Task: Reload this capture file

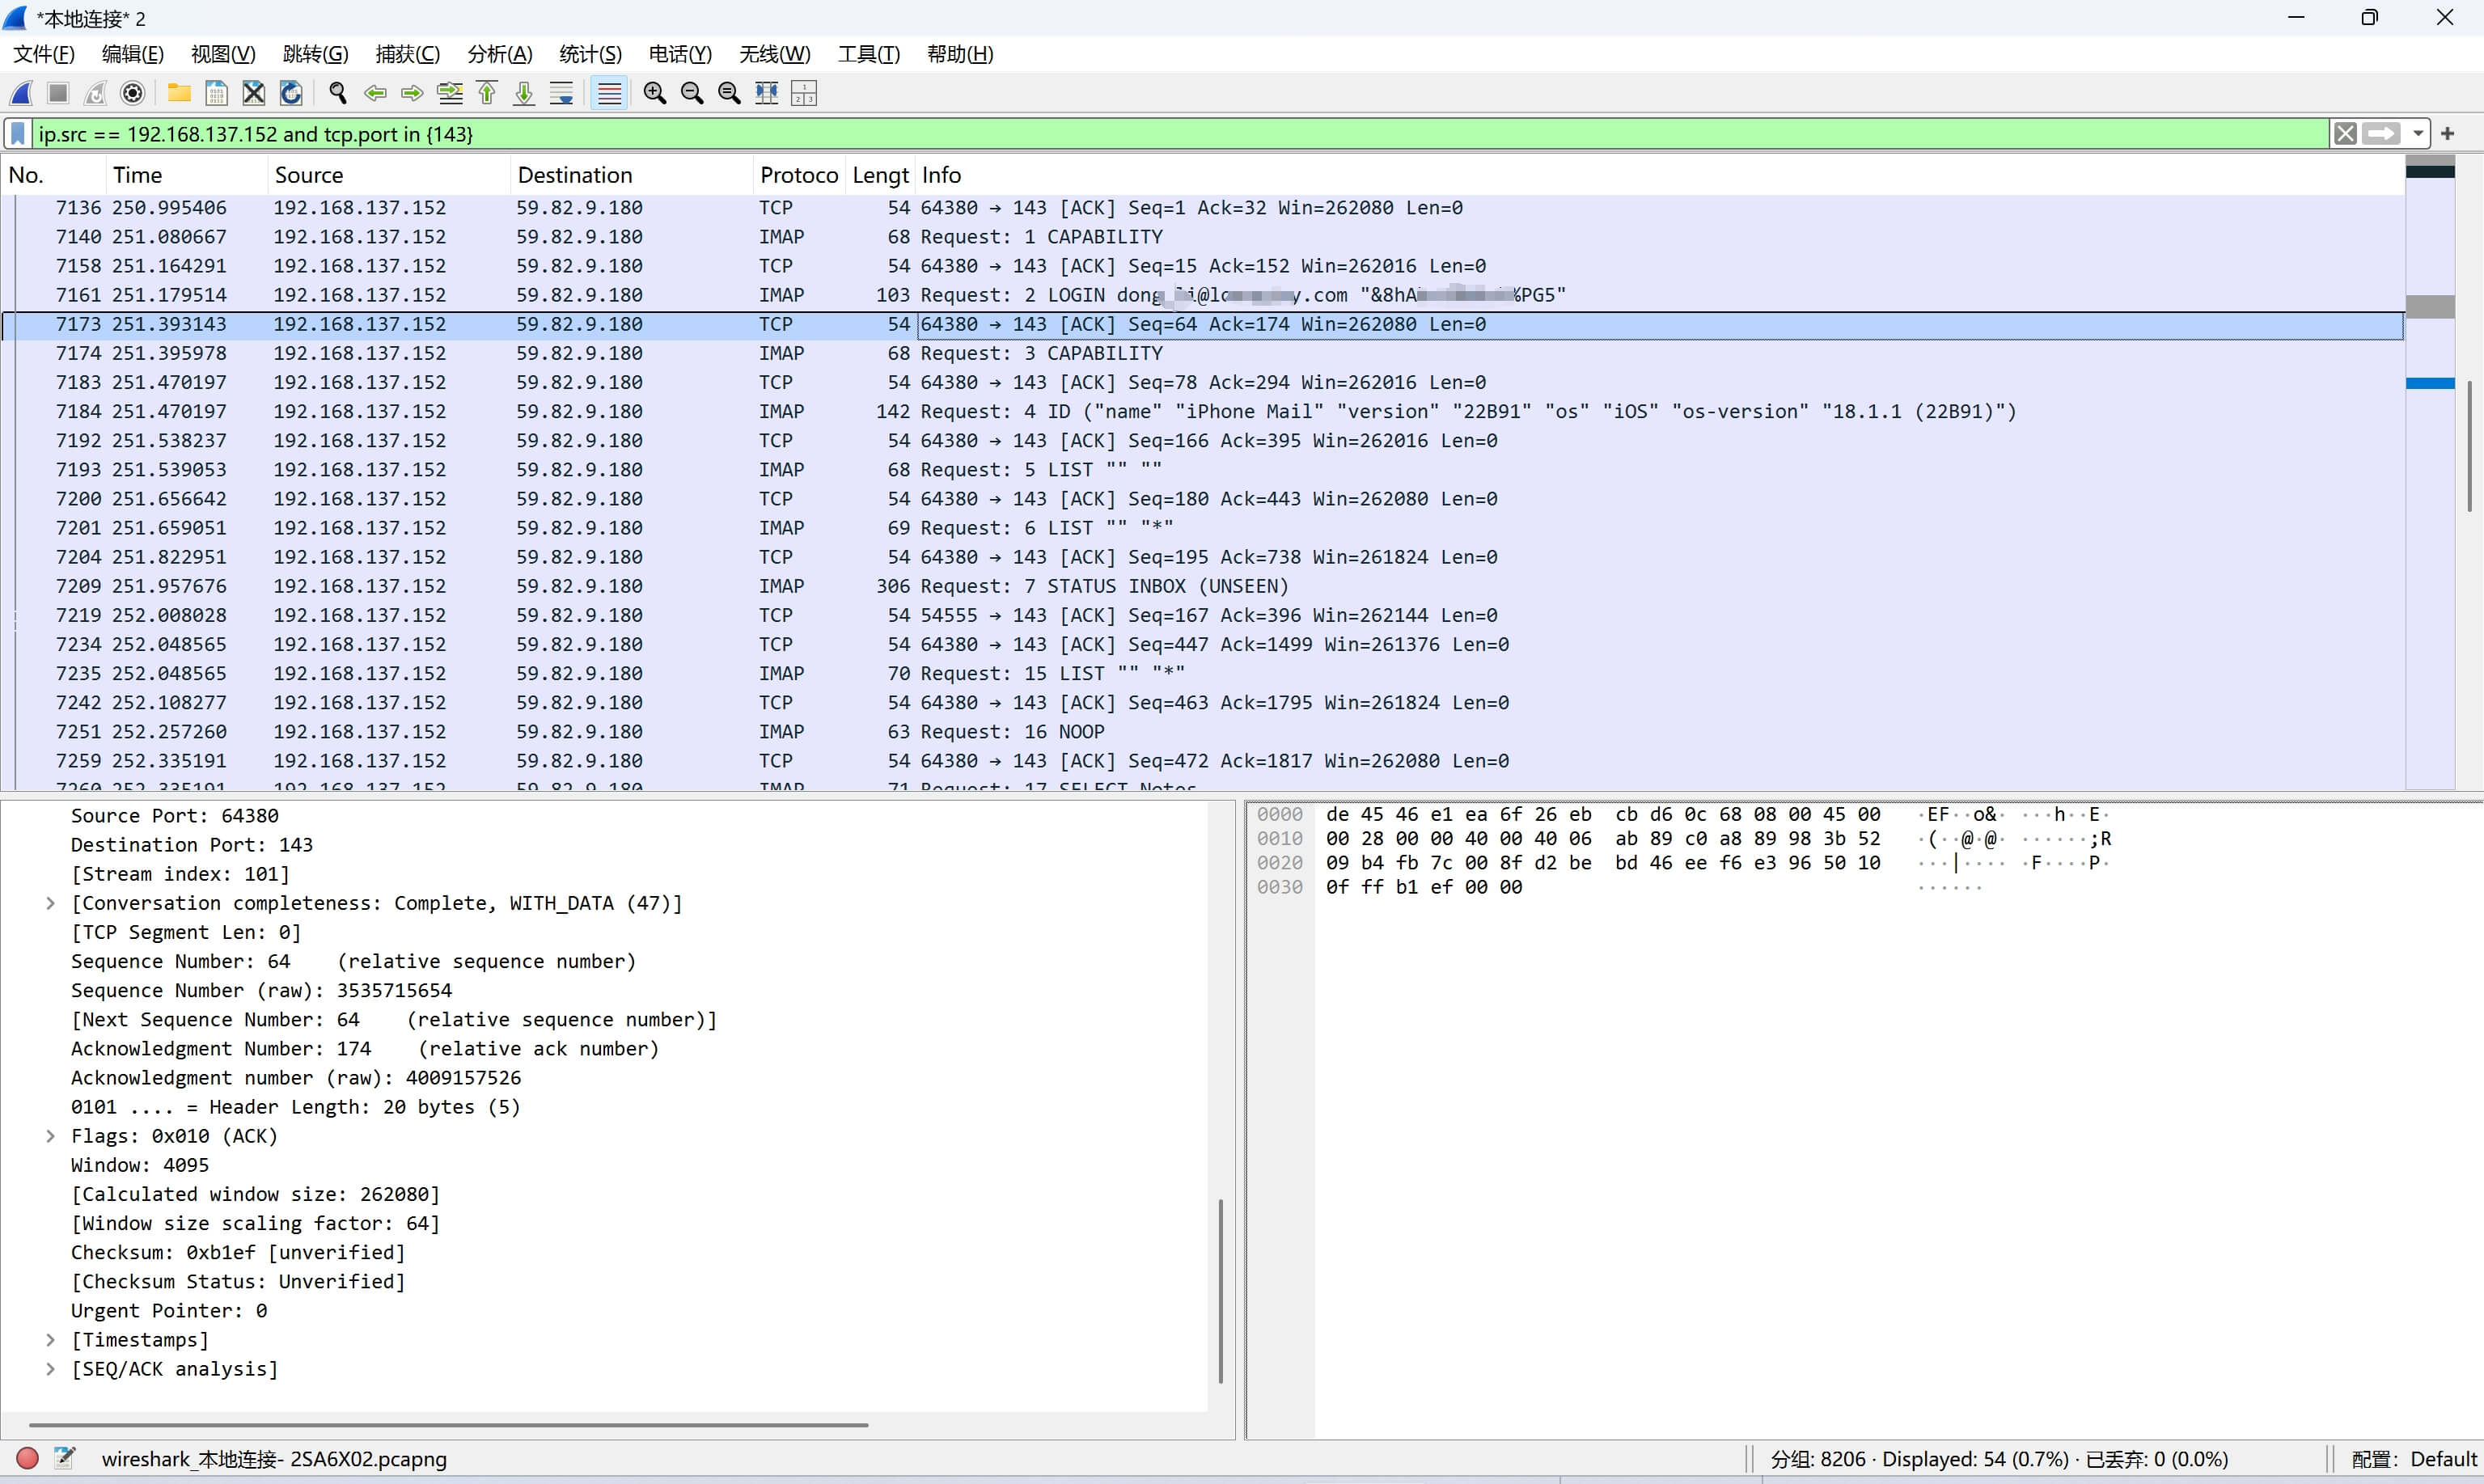Action: click(x=291, y=93)
